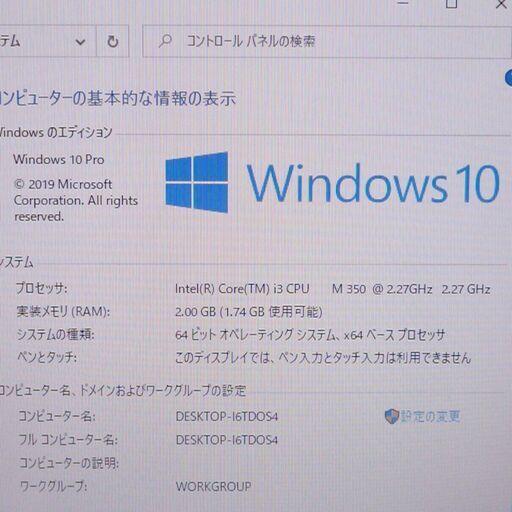Click the search magnifier icon
Image resolution: width=512 pixels, height=512 pixels.
coord(165,41)
